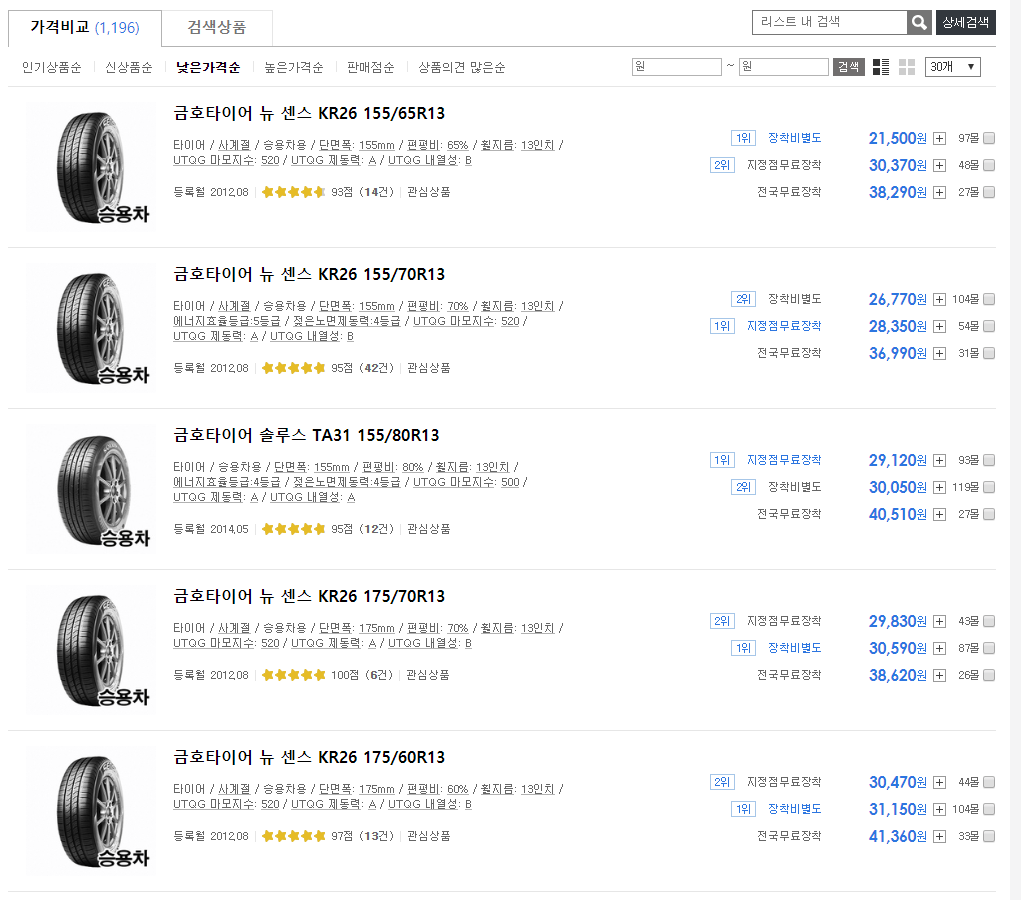Expand the 30,470원 price plus icon
1021x900 pixels.
(939, 782)
